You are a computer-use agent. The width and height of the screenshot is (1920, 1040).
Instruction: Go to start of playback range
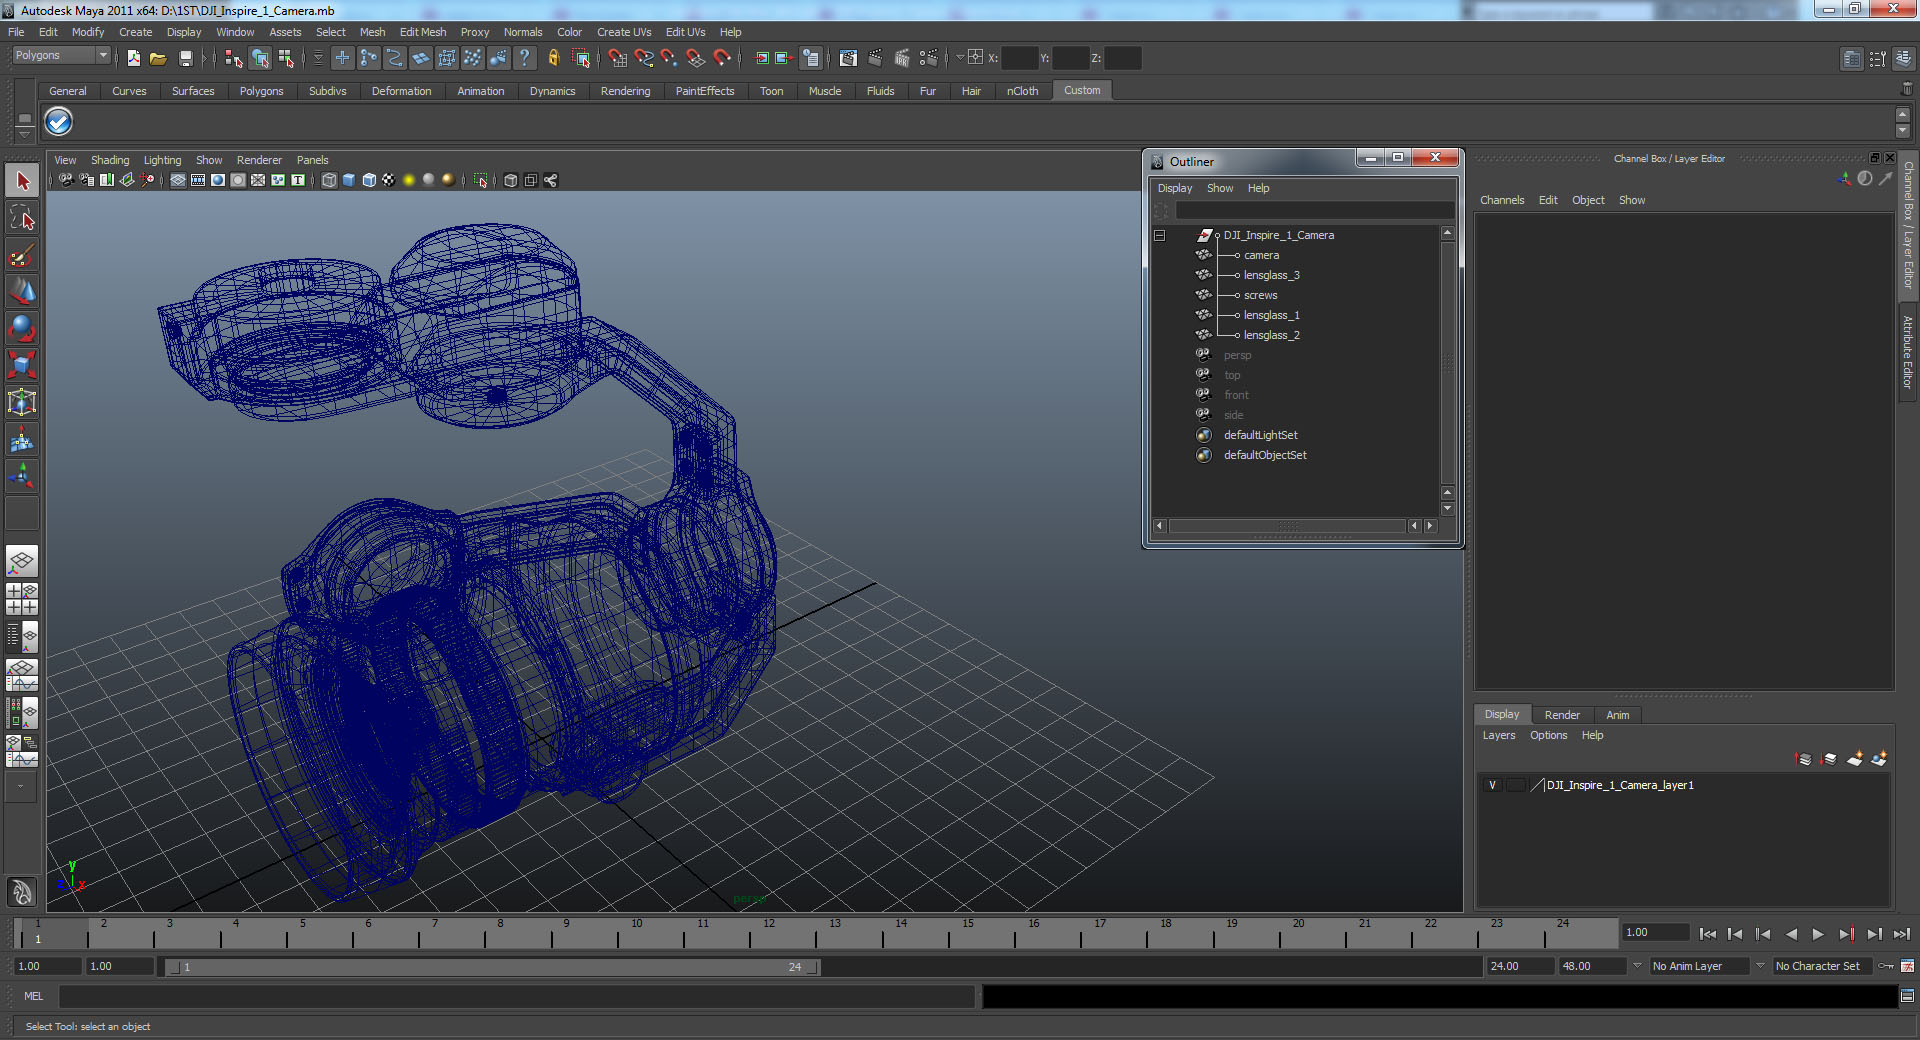click(x=1707, y=934)
